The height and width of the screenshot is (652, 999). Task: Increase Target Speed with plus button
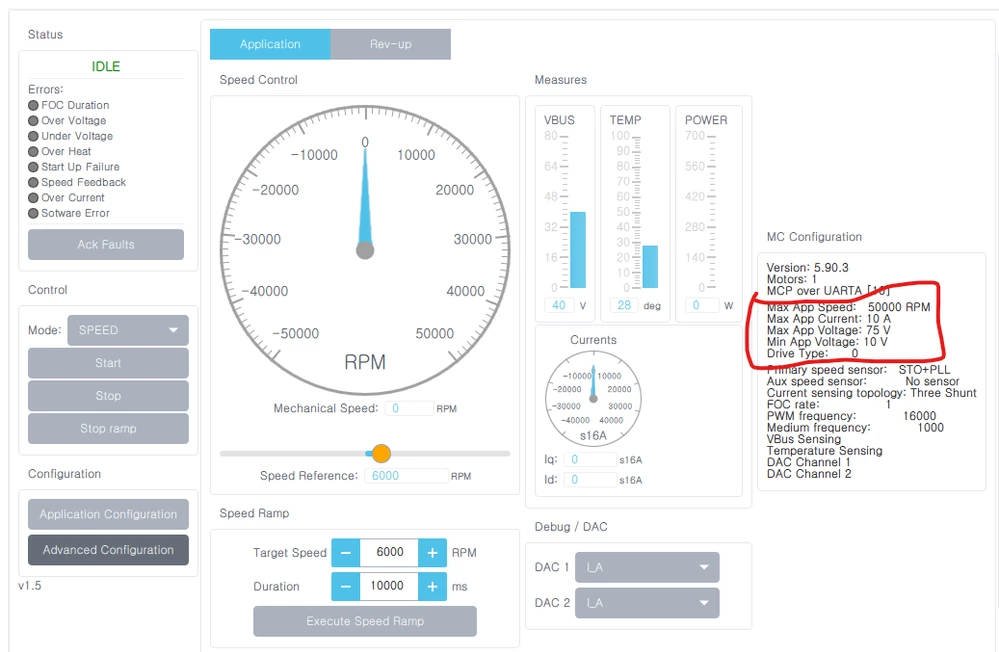432,553
